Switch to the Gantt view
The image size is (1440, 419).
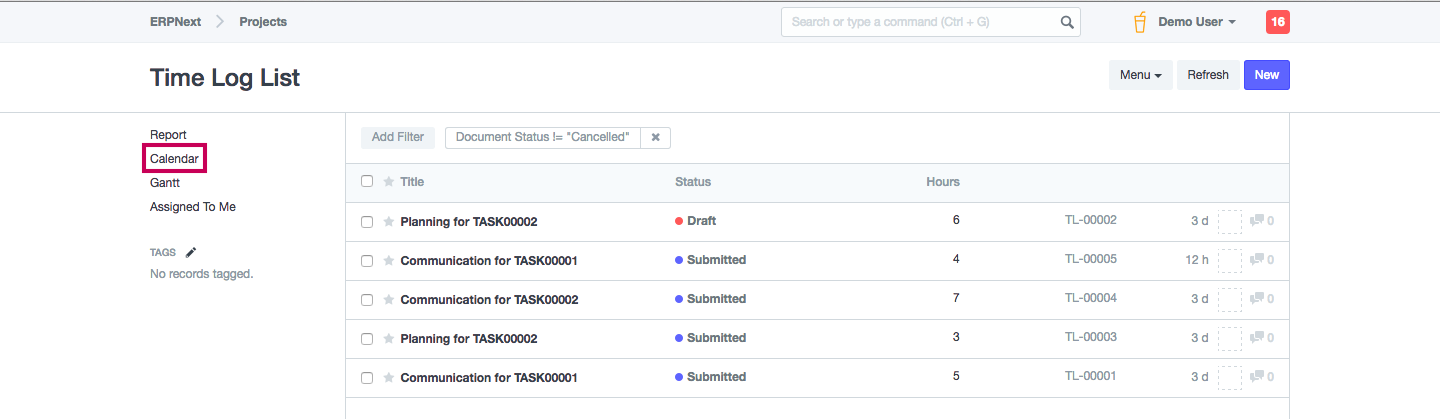click(x=165, y=183)
